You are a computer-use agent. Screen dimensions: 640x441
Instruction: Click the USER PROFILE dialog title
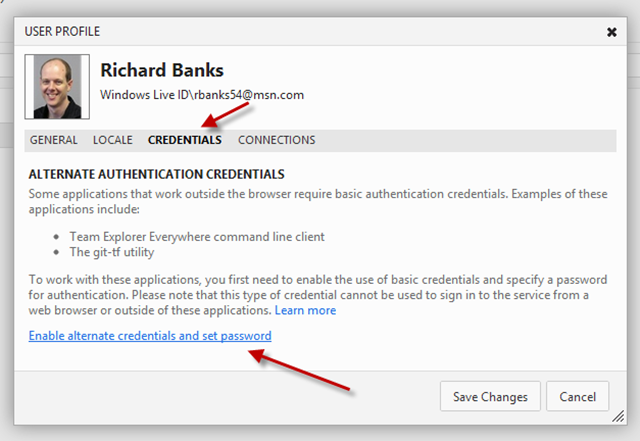point(62,32)
